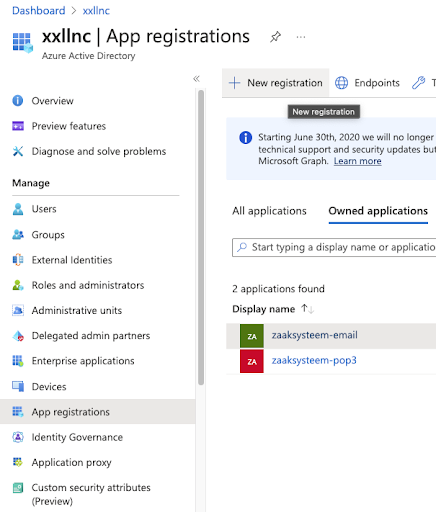Click the Overview info icon

pyautogui.click(x=18, y=101)
